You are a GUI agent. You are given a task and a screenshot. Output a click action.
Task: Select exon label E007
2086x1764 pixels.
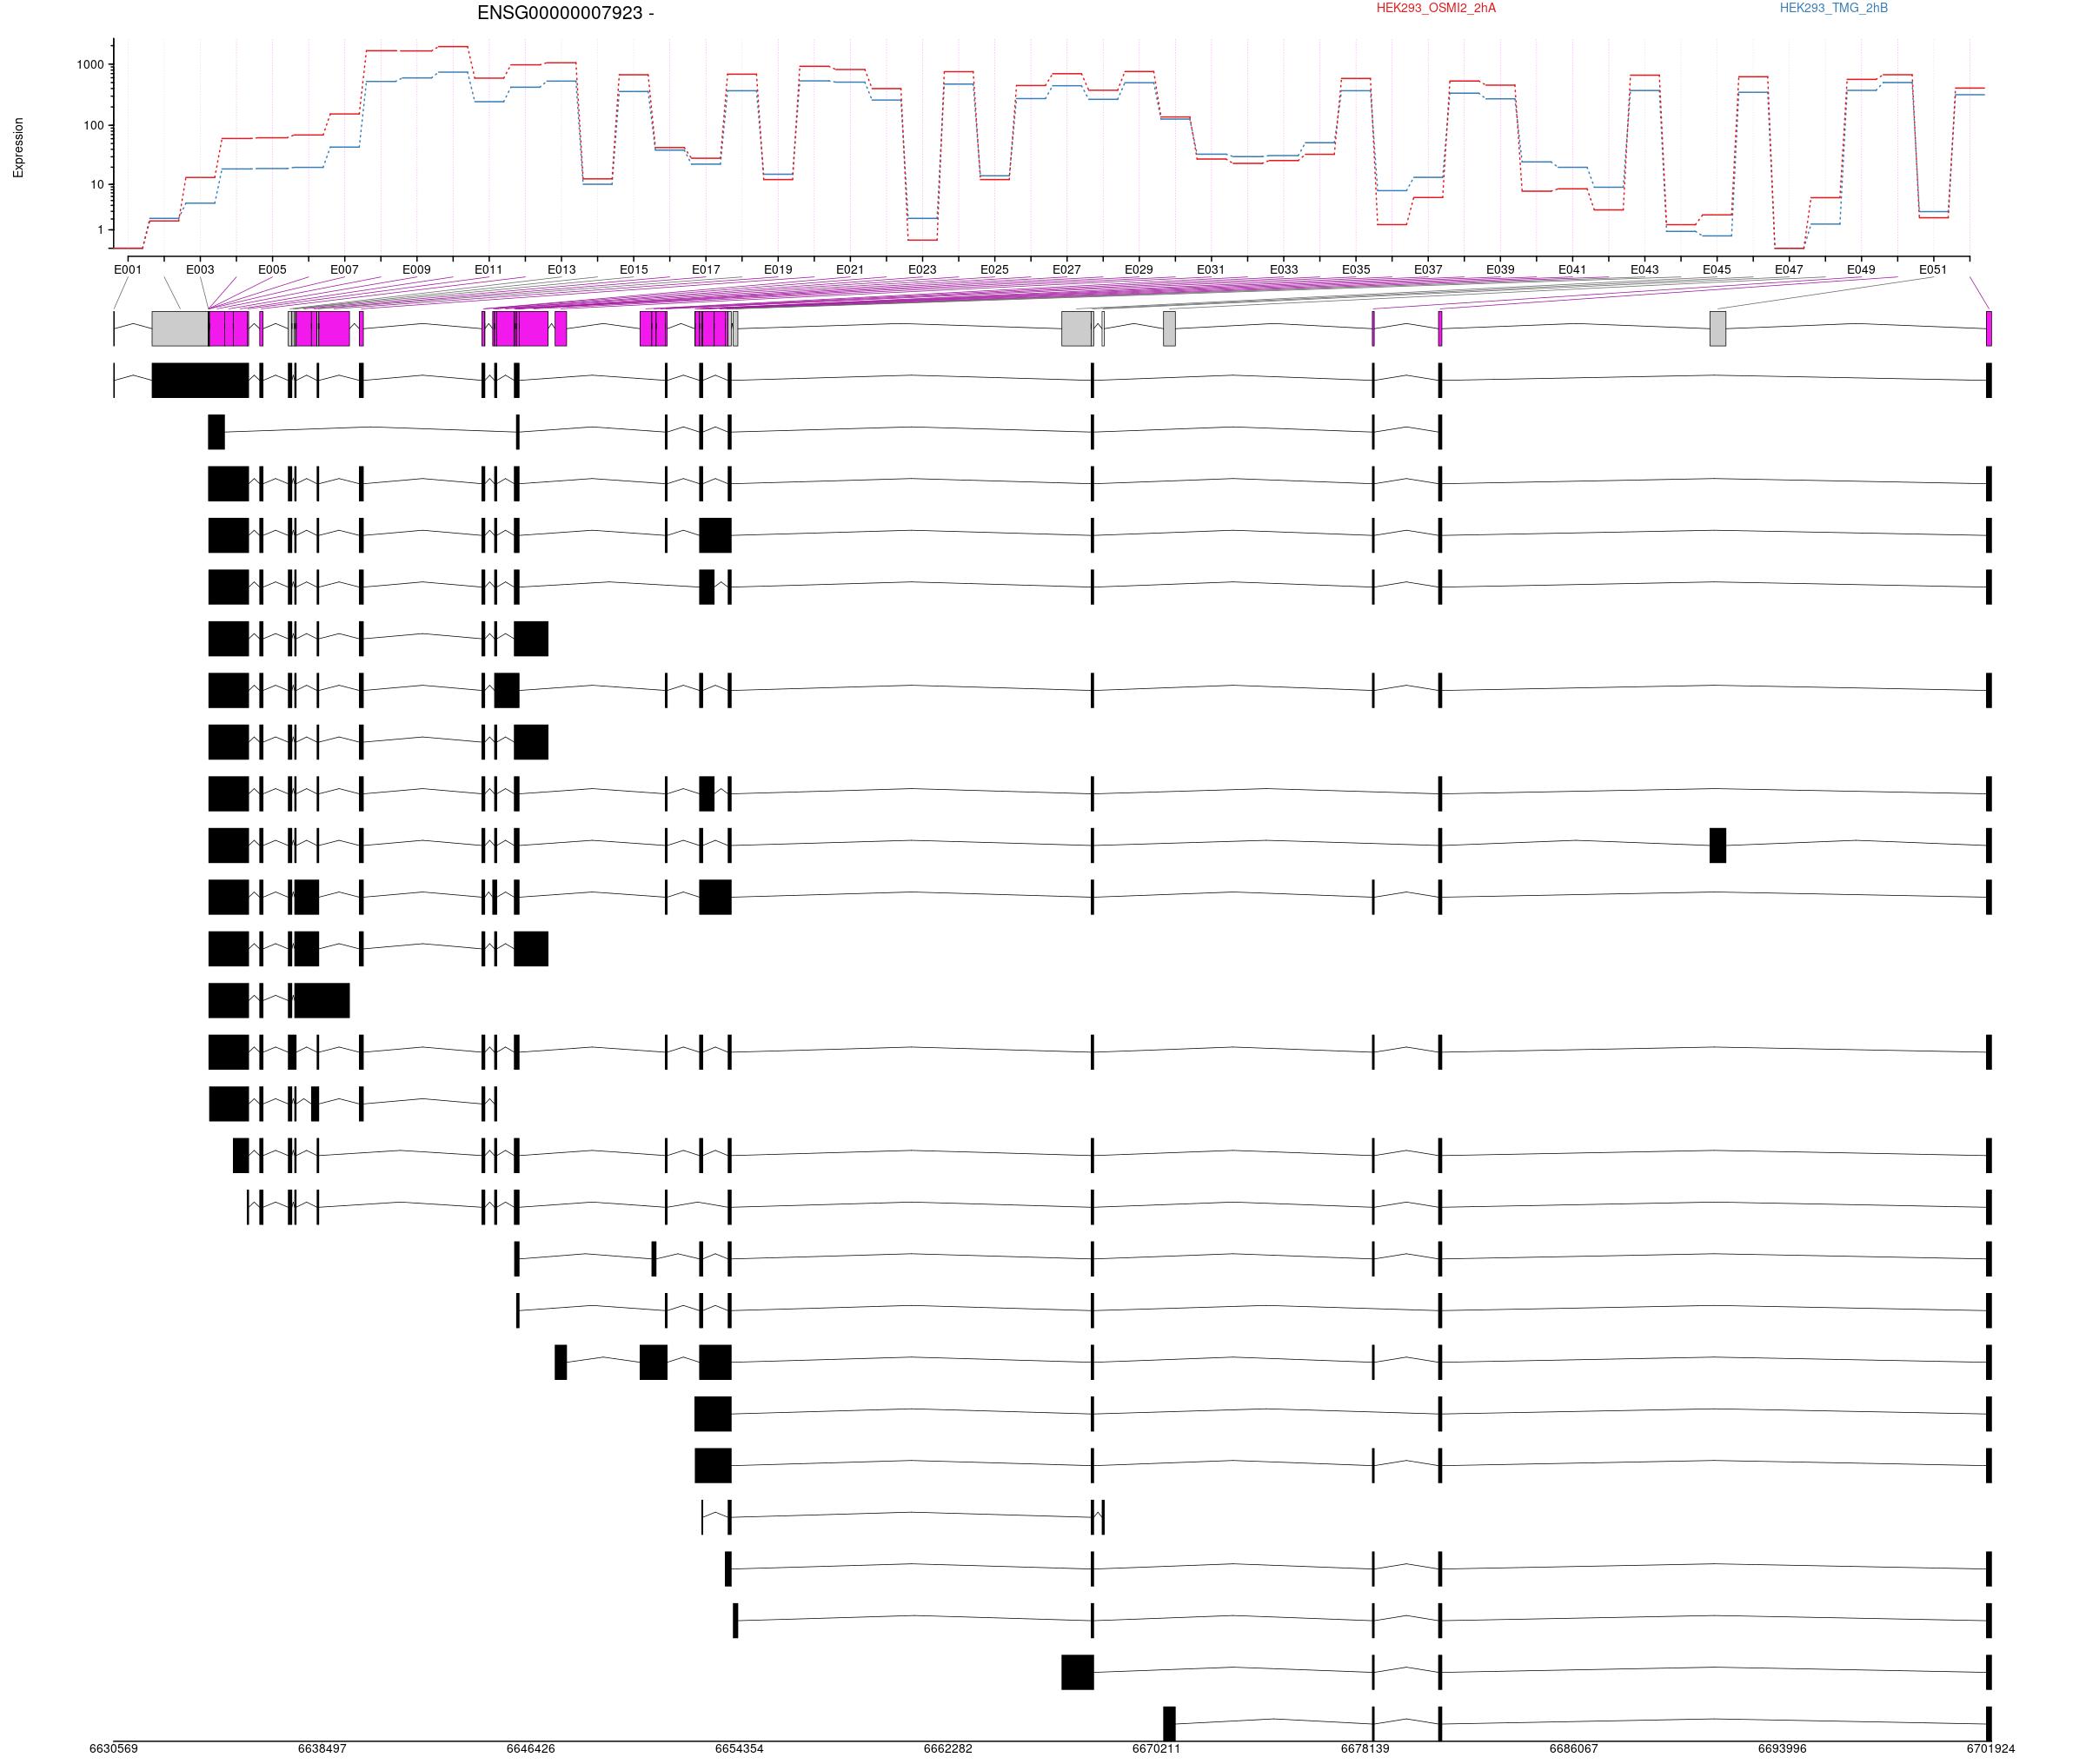pyautogui.click(x=344, y=270)
